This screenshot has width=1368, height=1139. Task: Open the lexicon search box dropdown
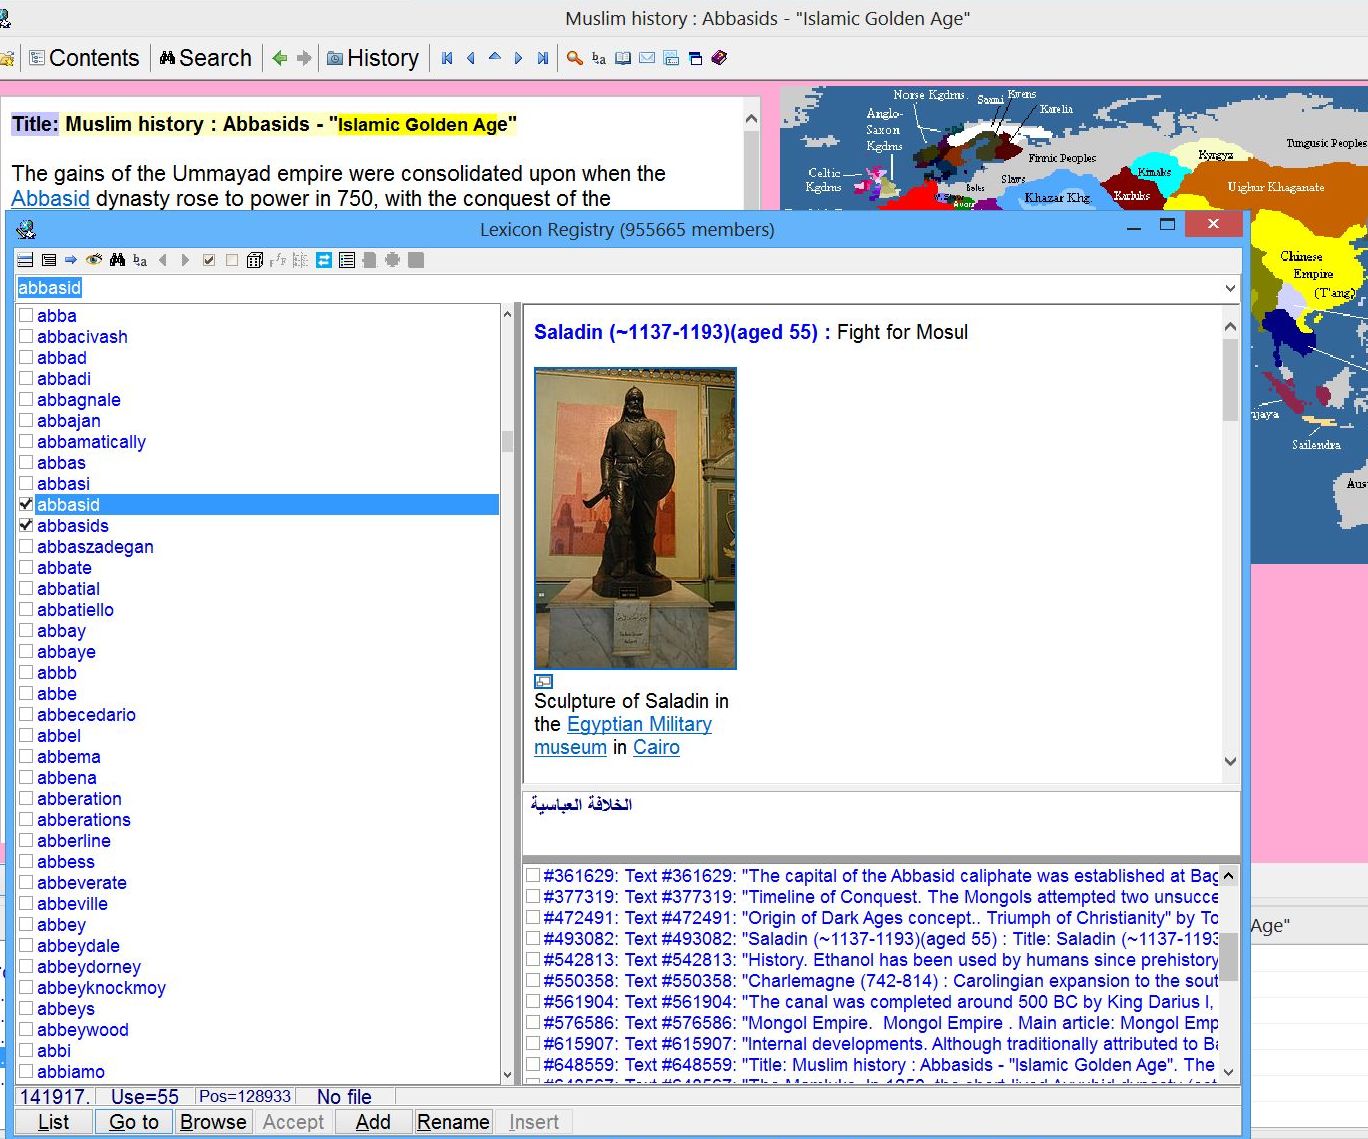pyautogui.click(x=1230, y=288)
